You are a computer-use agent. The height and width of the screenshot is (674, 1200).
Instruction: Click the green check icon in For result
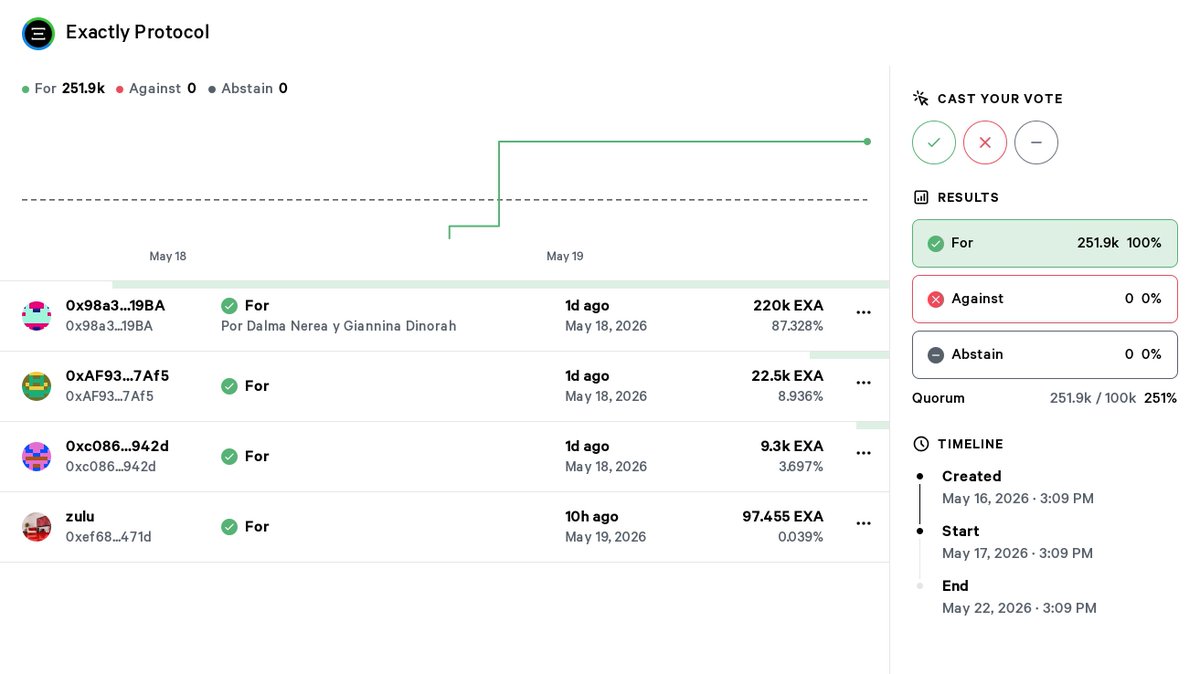tap(936, 243)
